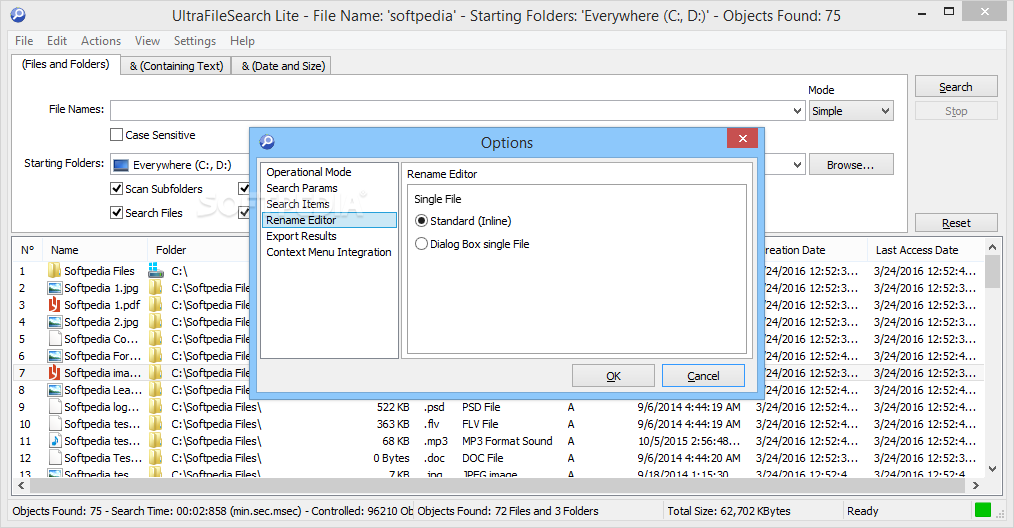Confirm Options with OK button
The width and height of the screenshot is (1014, 528).
[613, 376]
